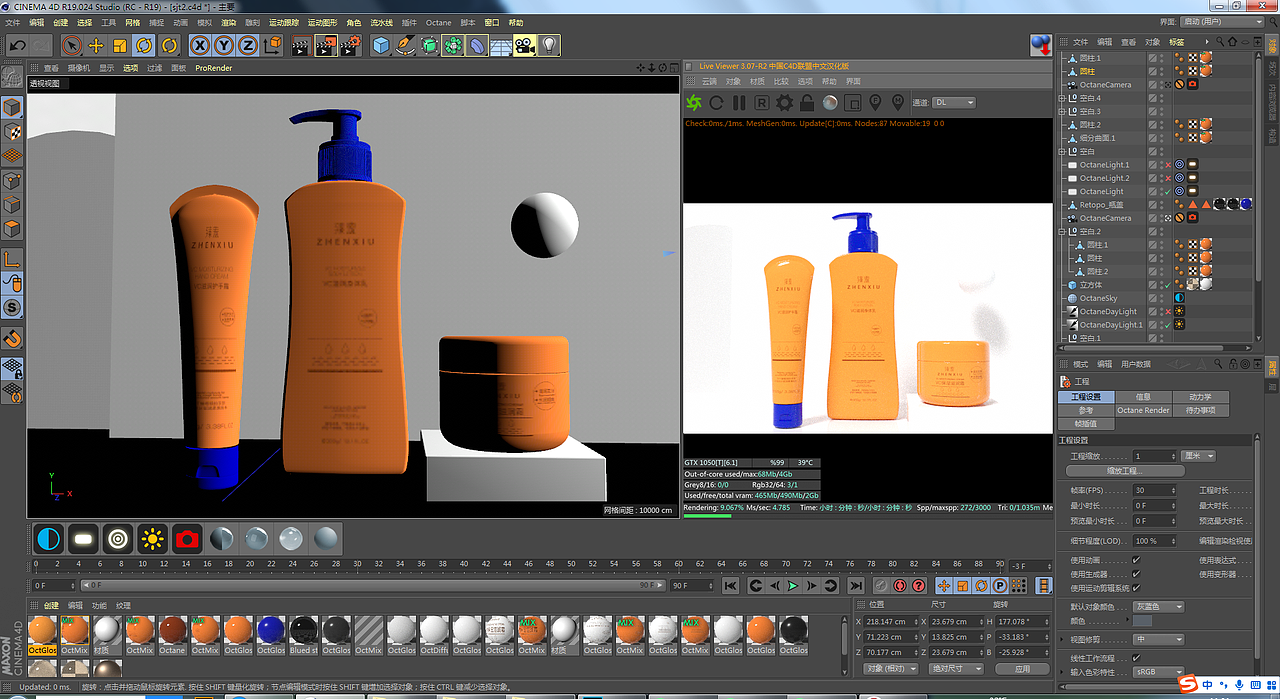This screenshot has height=699, width=1280.
Task: Add a Camera object from toolbar
Action: click(526, 45)
